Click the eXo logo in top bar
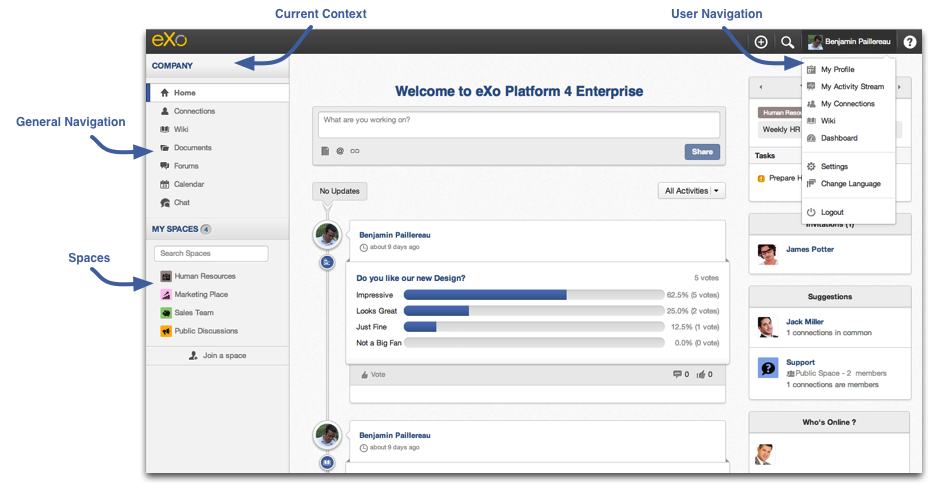 click(x=169, y=40)
